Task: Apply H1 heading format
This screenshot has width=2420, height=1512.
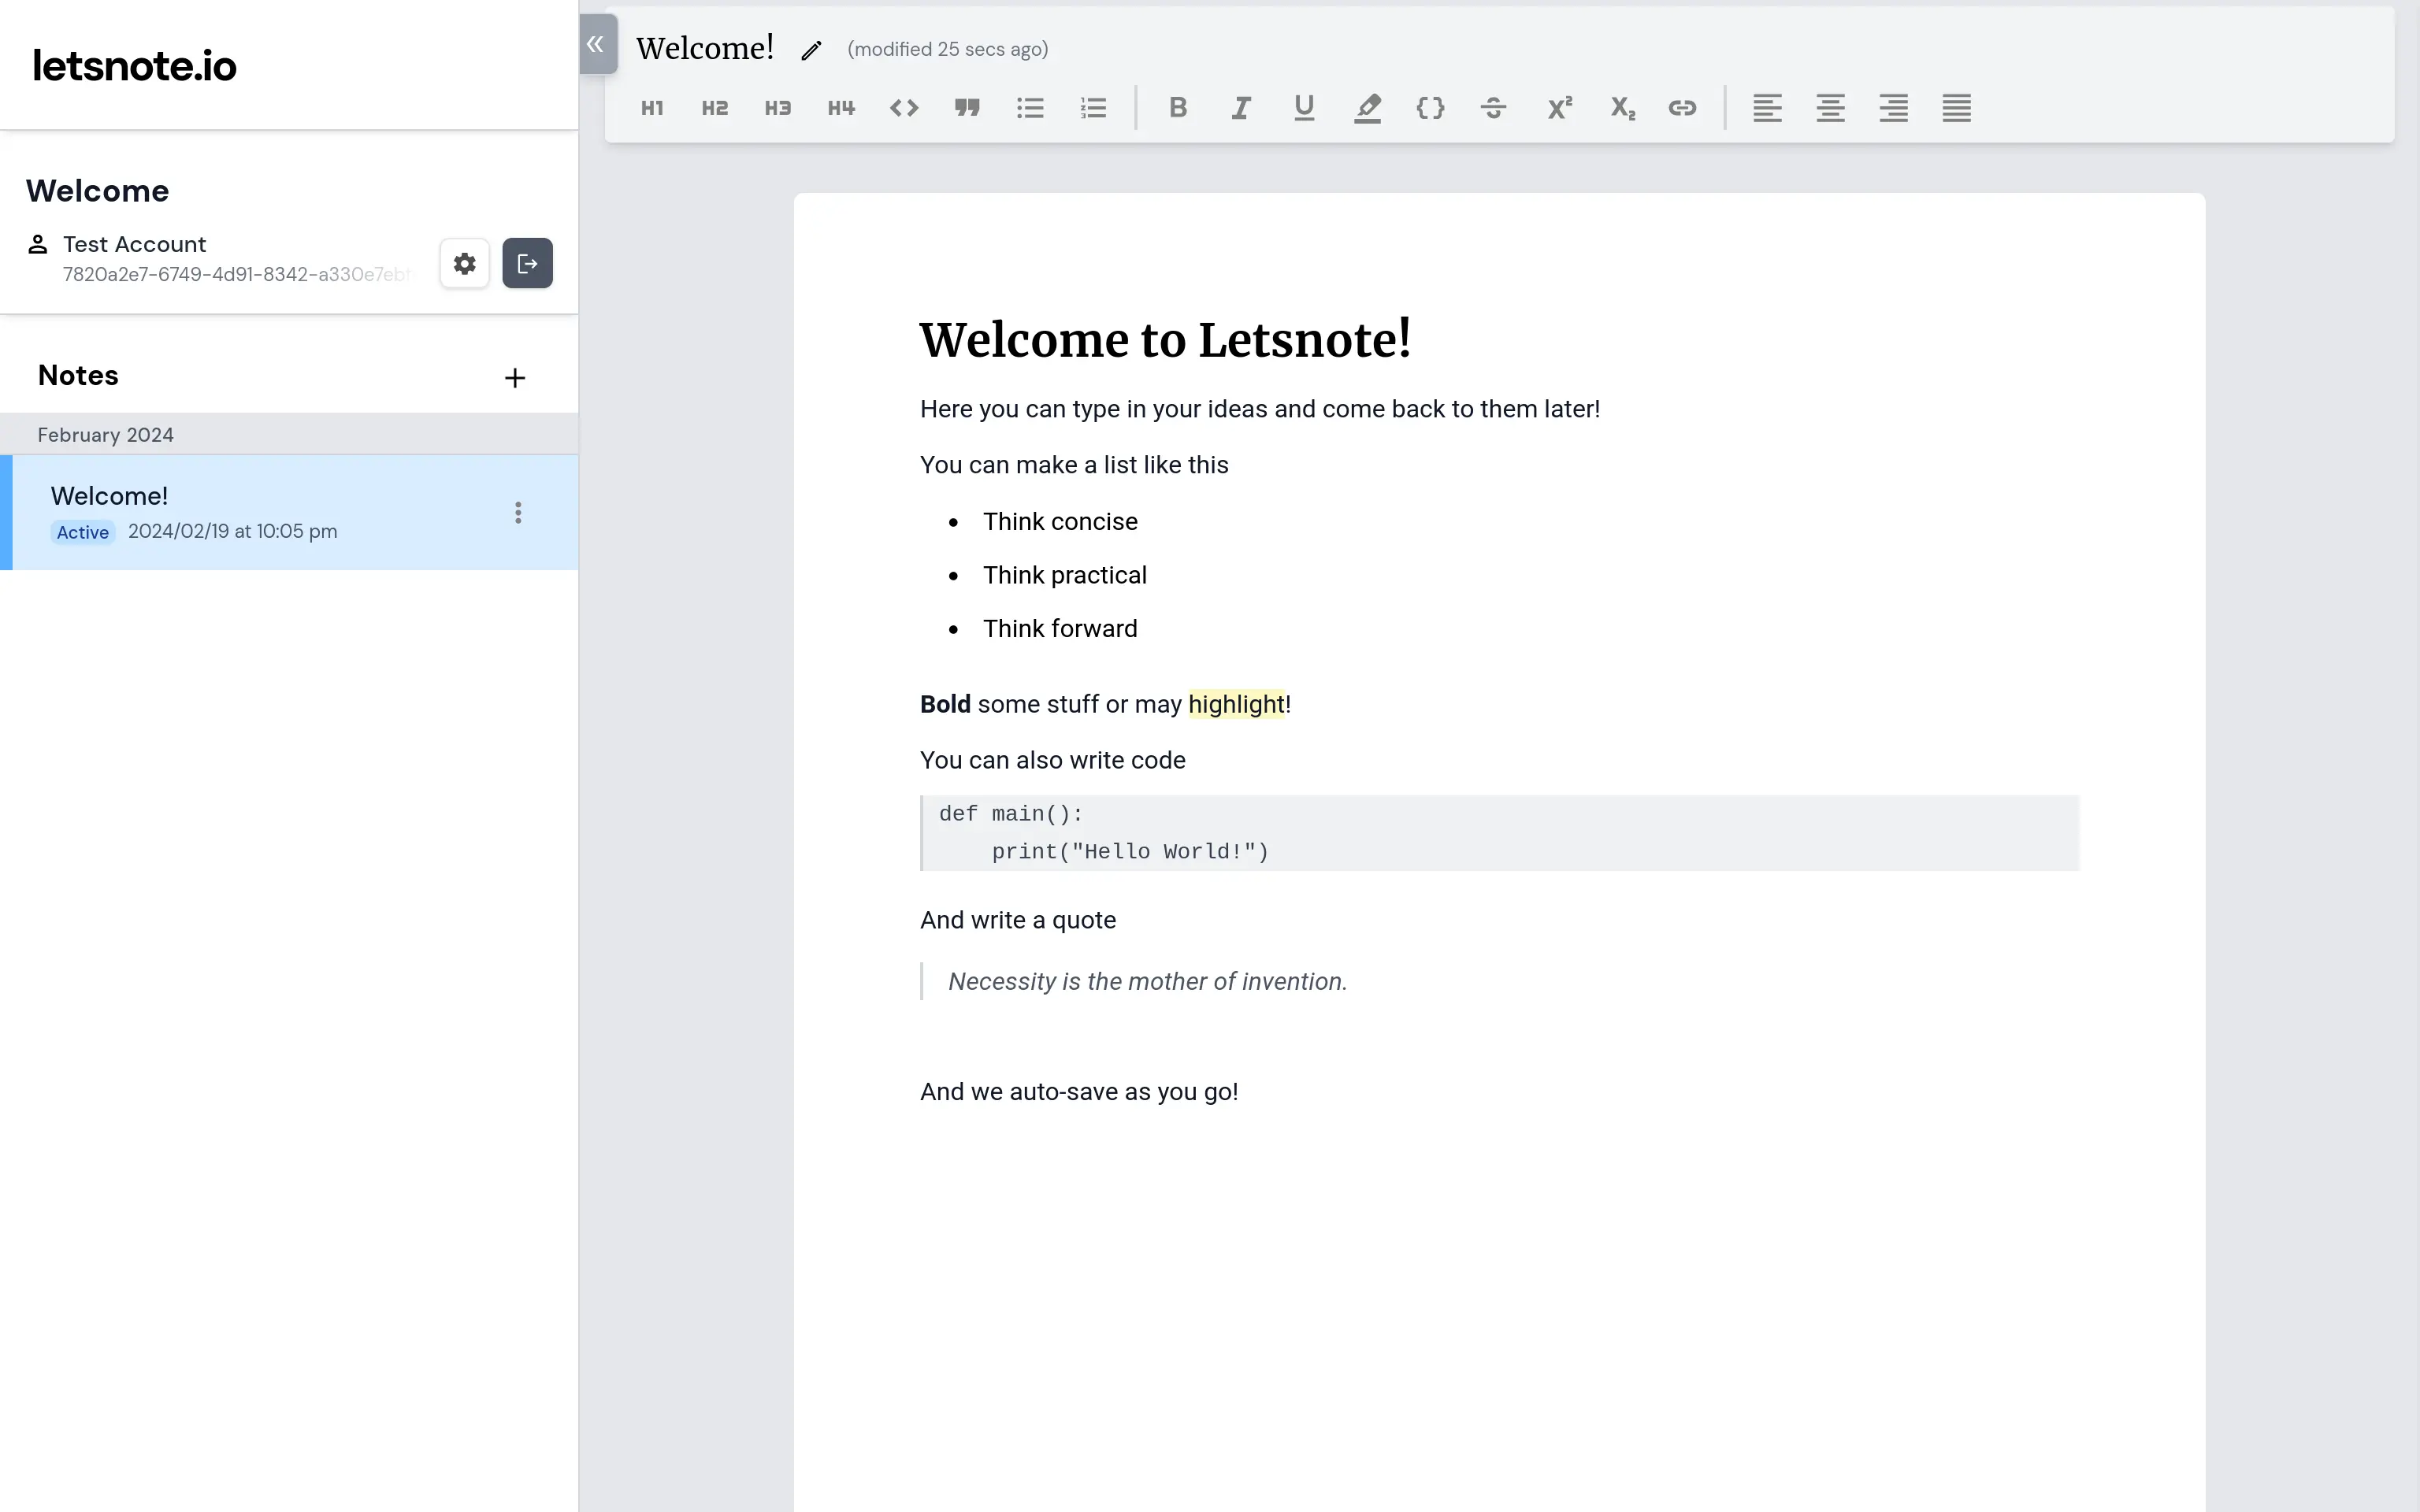Action: coord(652,108)
